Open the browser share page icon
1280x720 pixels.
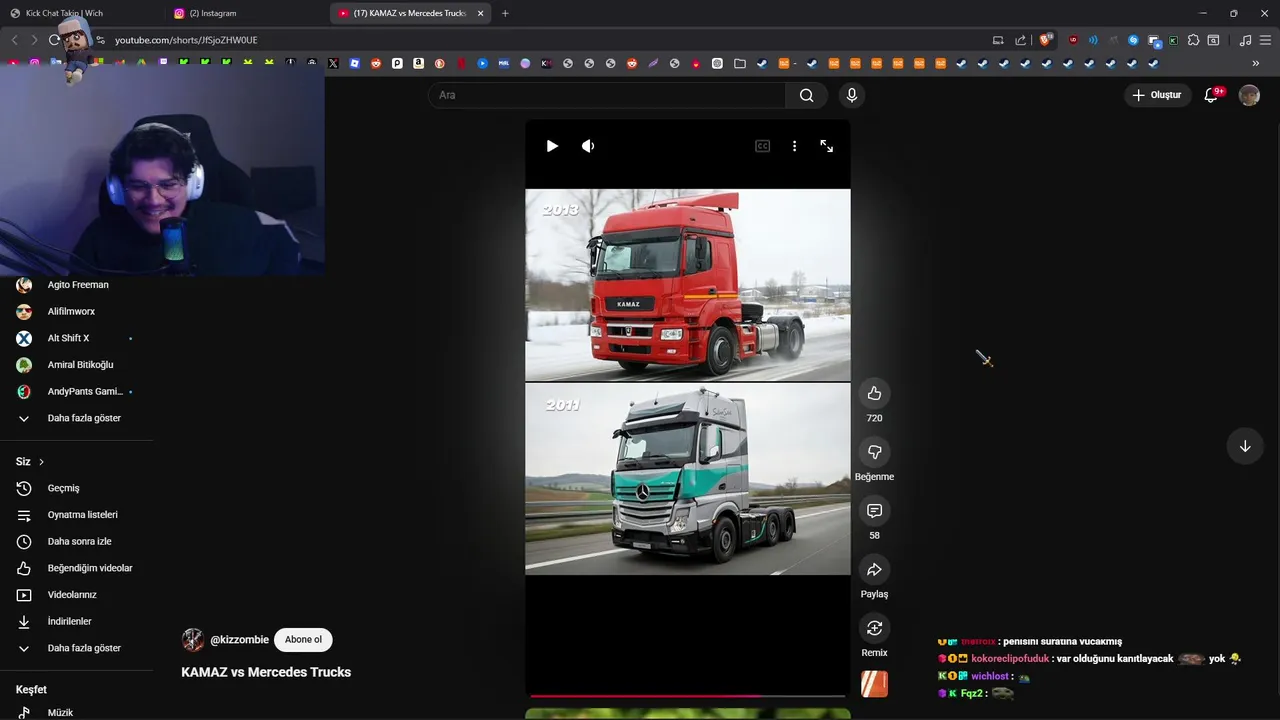pyautogui.click(x=1020, y=40)
